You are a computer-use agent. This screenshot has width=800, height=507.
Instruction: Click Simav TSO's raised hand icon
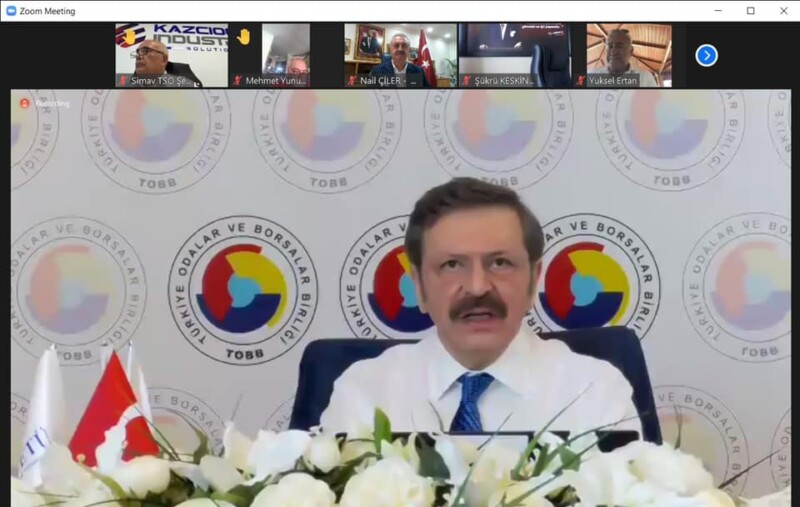click(x=130, y=36)
